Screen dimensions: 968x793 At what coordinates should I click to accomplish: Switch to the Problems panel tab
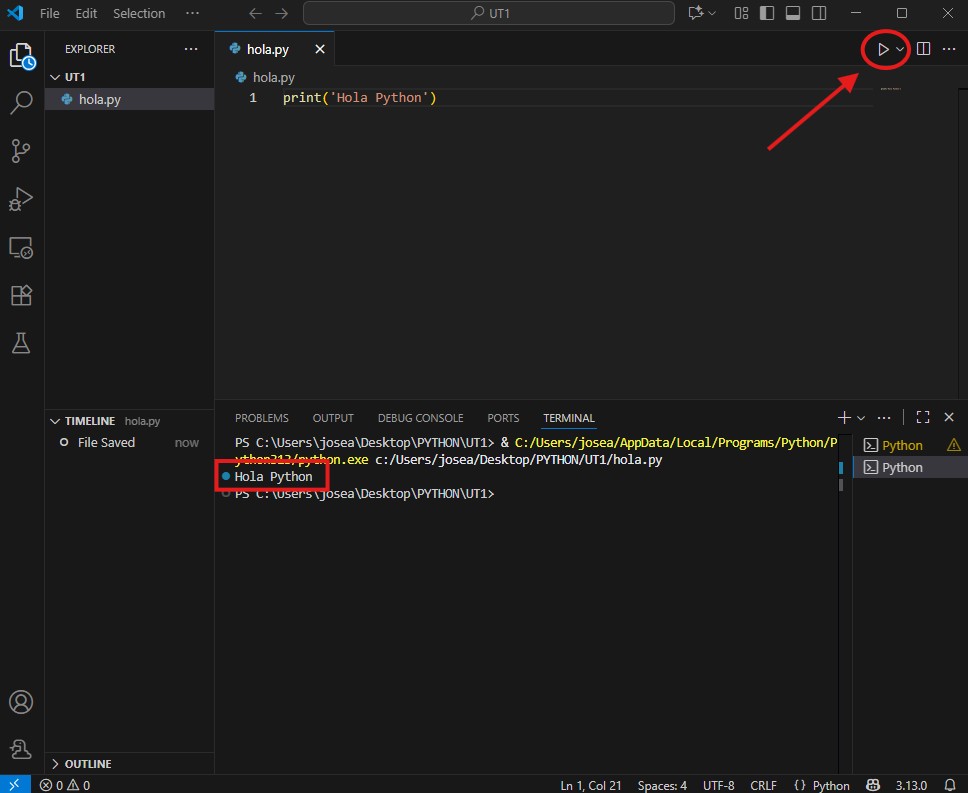(x=262, y=418)
